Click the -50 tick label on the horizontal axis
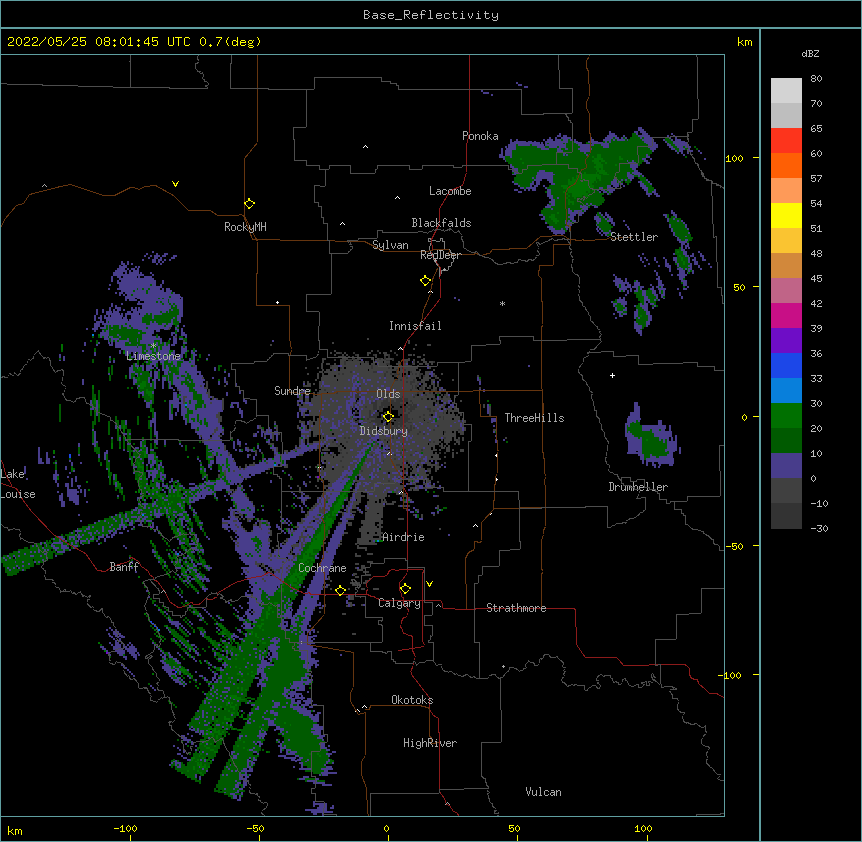This screenshot has height=842, width=862. tap(255, 828)
